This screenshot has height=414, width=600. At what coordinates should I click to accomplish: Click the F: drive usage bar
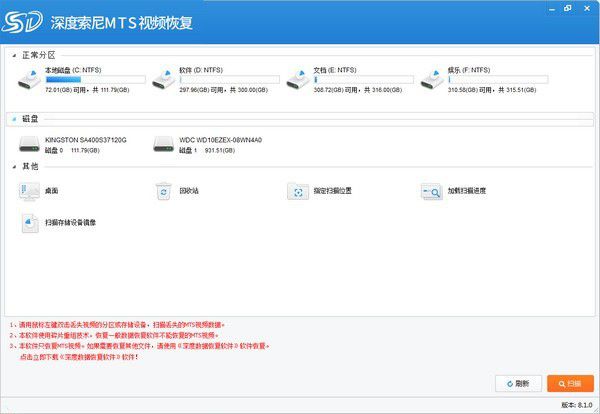click(x=498, y=80)
